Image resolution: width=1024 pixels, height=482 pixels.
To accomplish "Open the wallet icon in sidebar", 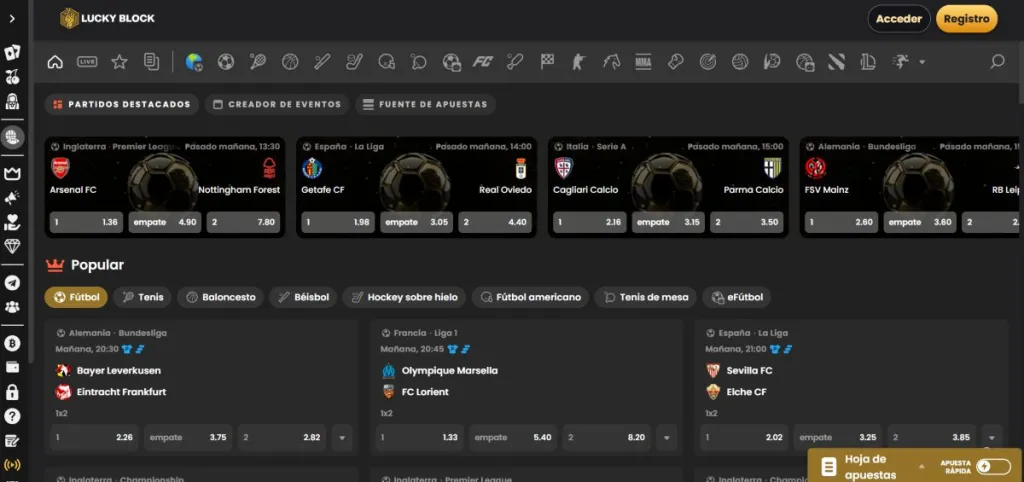I will (12, 368).
